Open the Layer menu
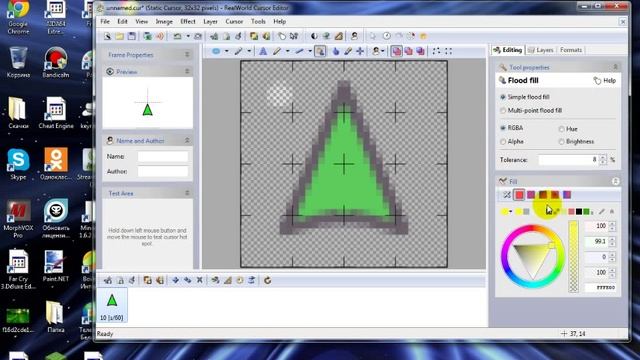640x360 pixels. point(210,22)
